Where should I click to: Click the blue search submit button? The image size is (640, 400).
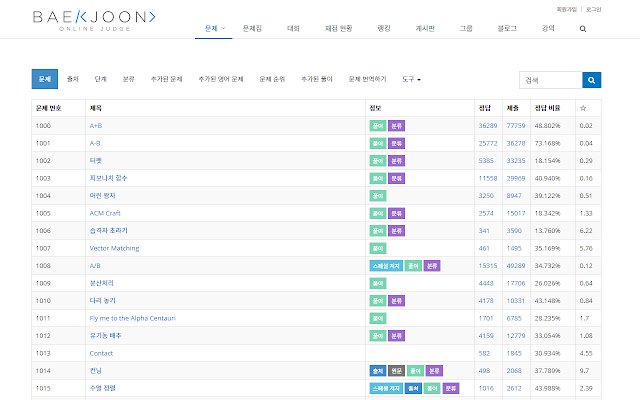591,80
